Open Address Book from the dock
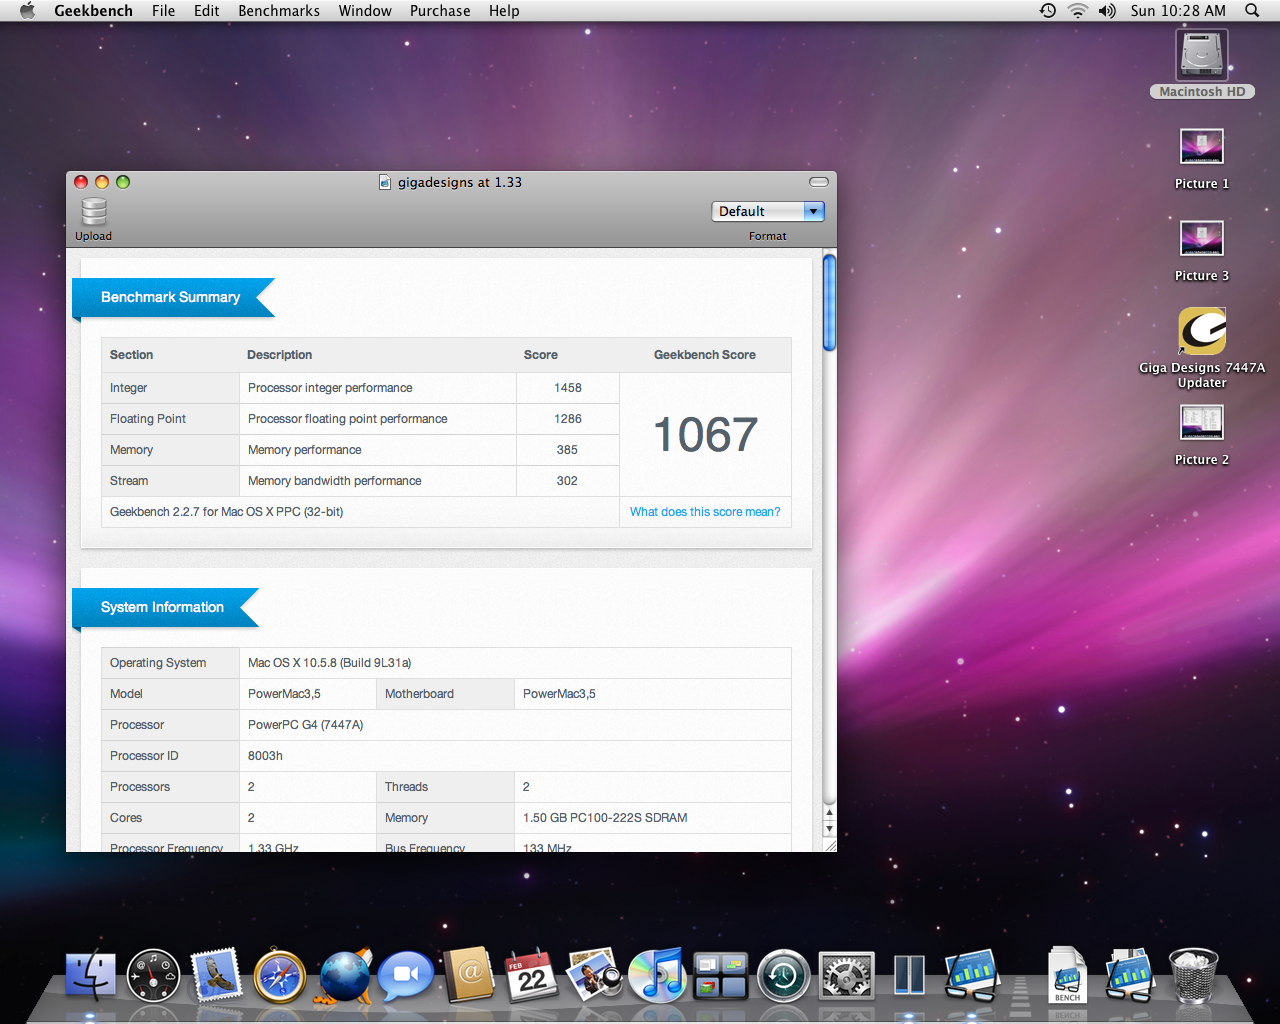This screenshot has height=1024, width=1280. click(x=469, y=975)
